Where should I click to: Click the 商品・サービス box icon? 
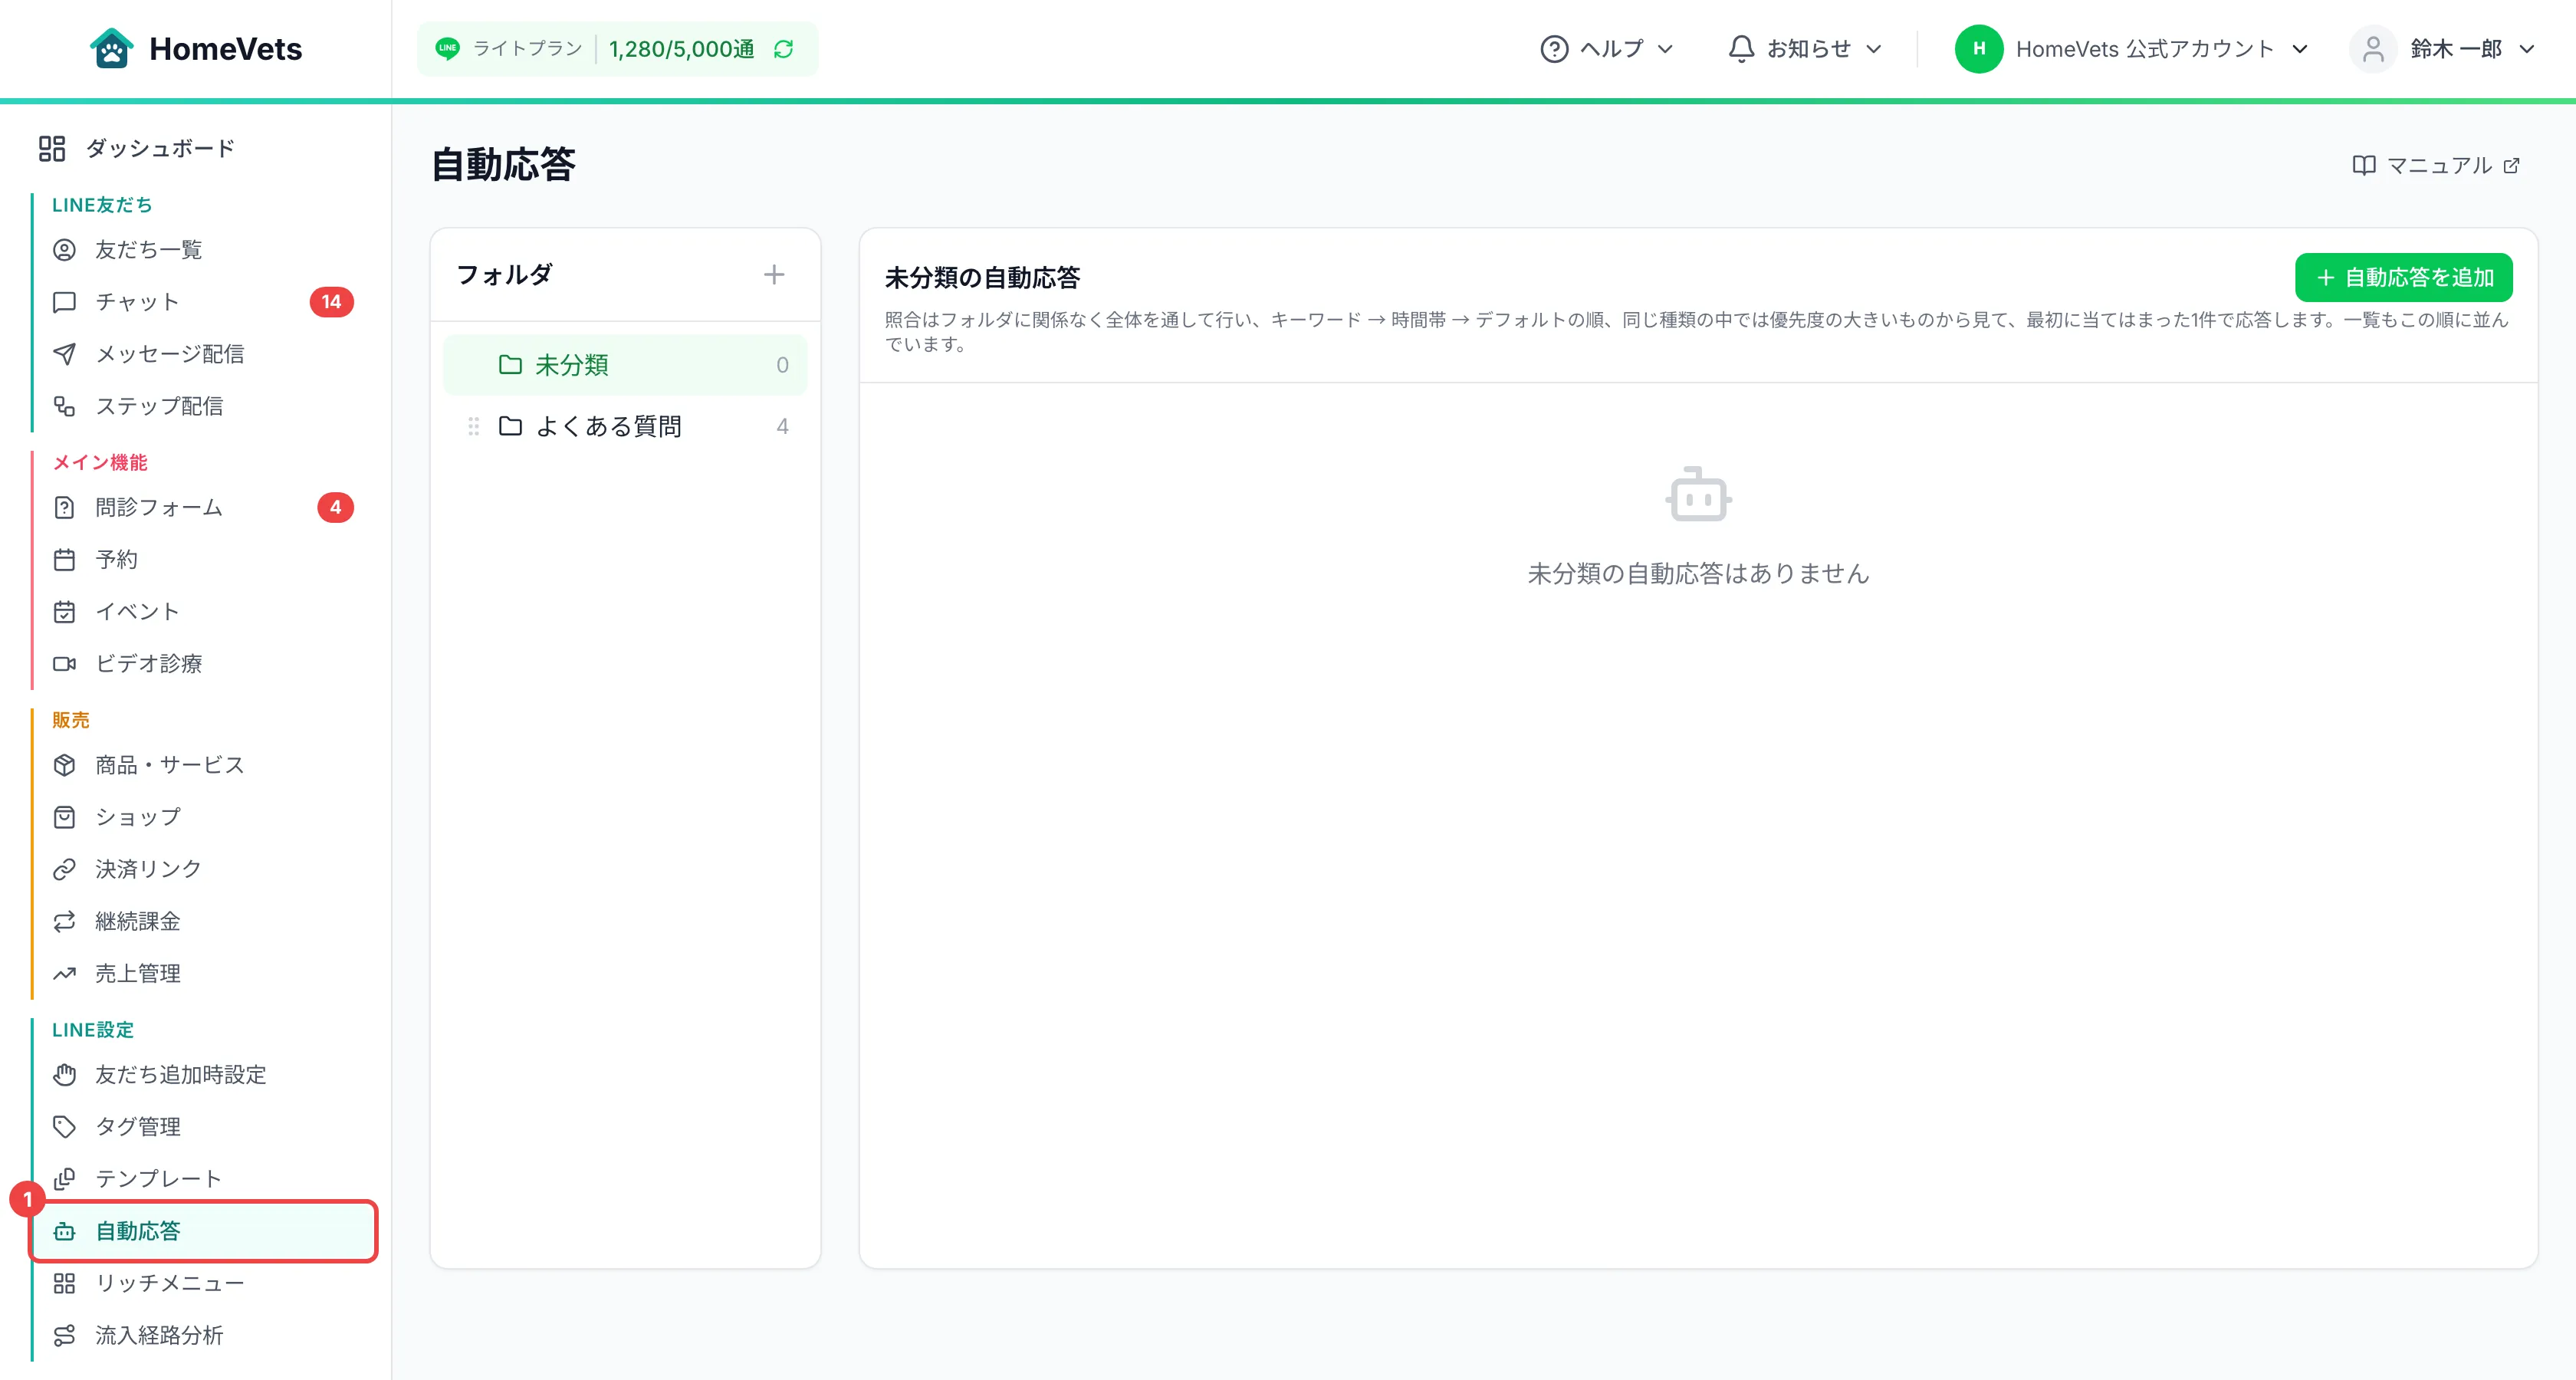[x=64, y=765]
